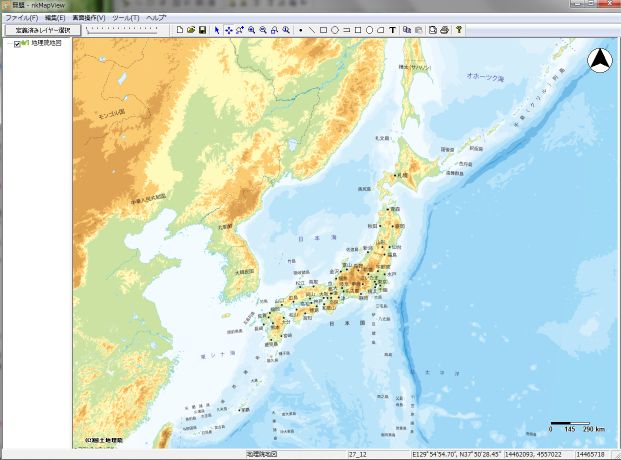Click the New file icon
Screen dimensions: 621x460
tap(179, 30)
